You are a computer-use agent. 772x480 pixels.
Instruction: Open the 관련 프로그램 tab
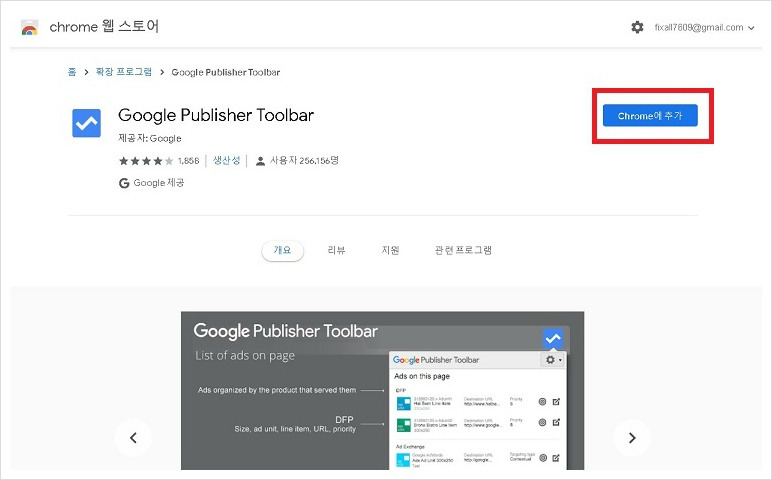point(463,251)
